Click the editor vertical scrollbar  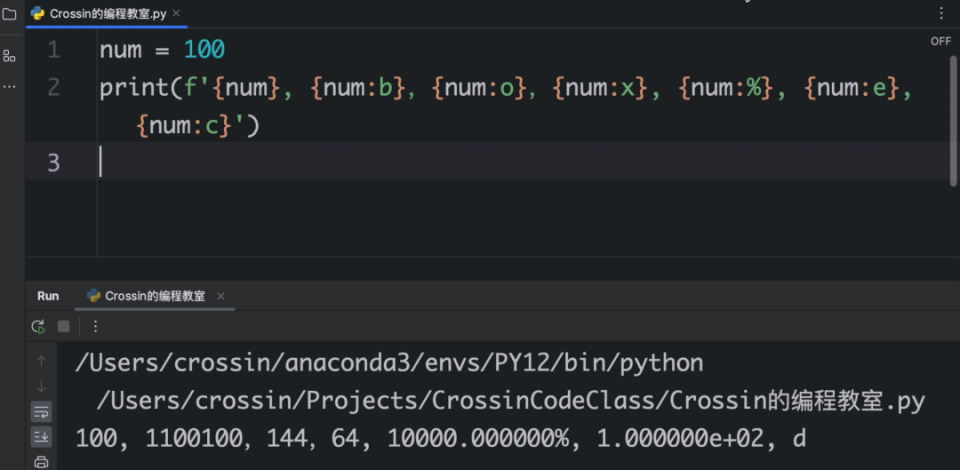[x=953, y=121]
